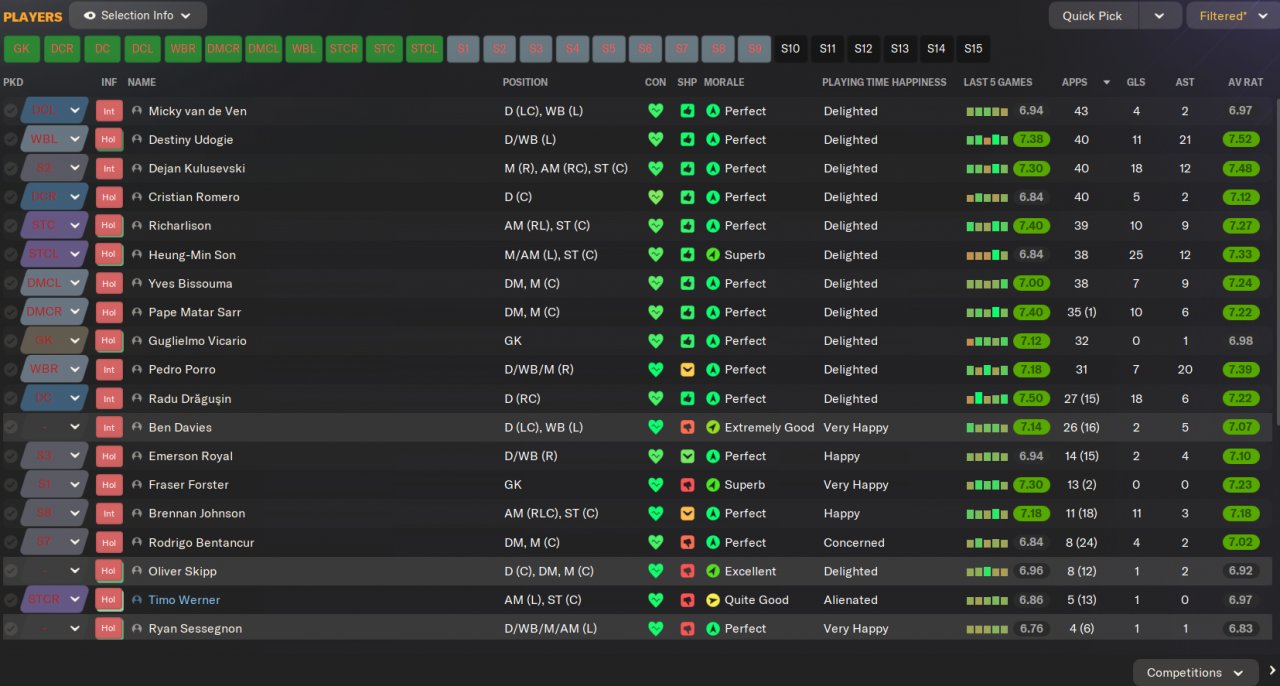
Task: Click the eye icon in Selection Info
Action: click(90, 16)
